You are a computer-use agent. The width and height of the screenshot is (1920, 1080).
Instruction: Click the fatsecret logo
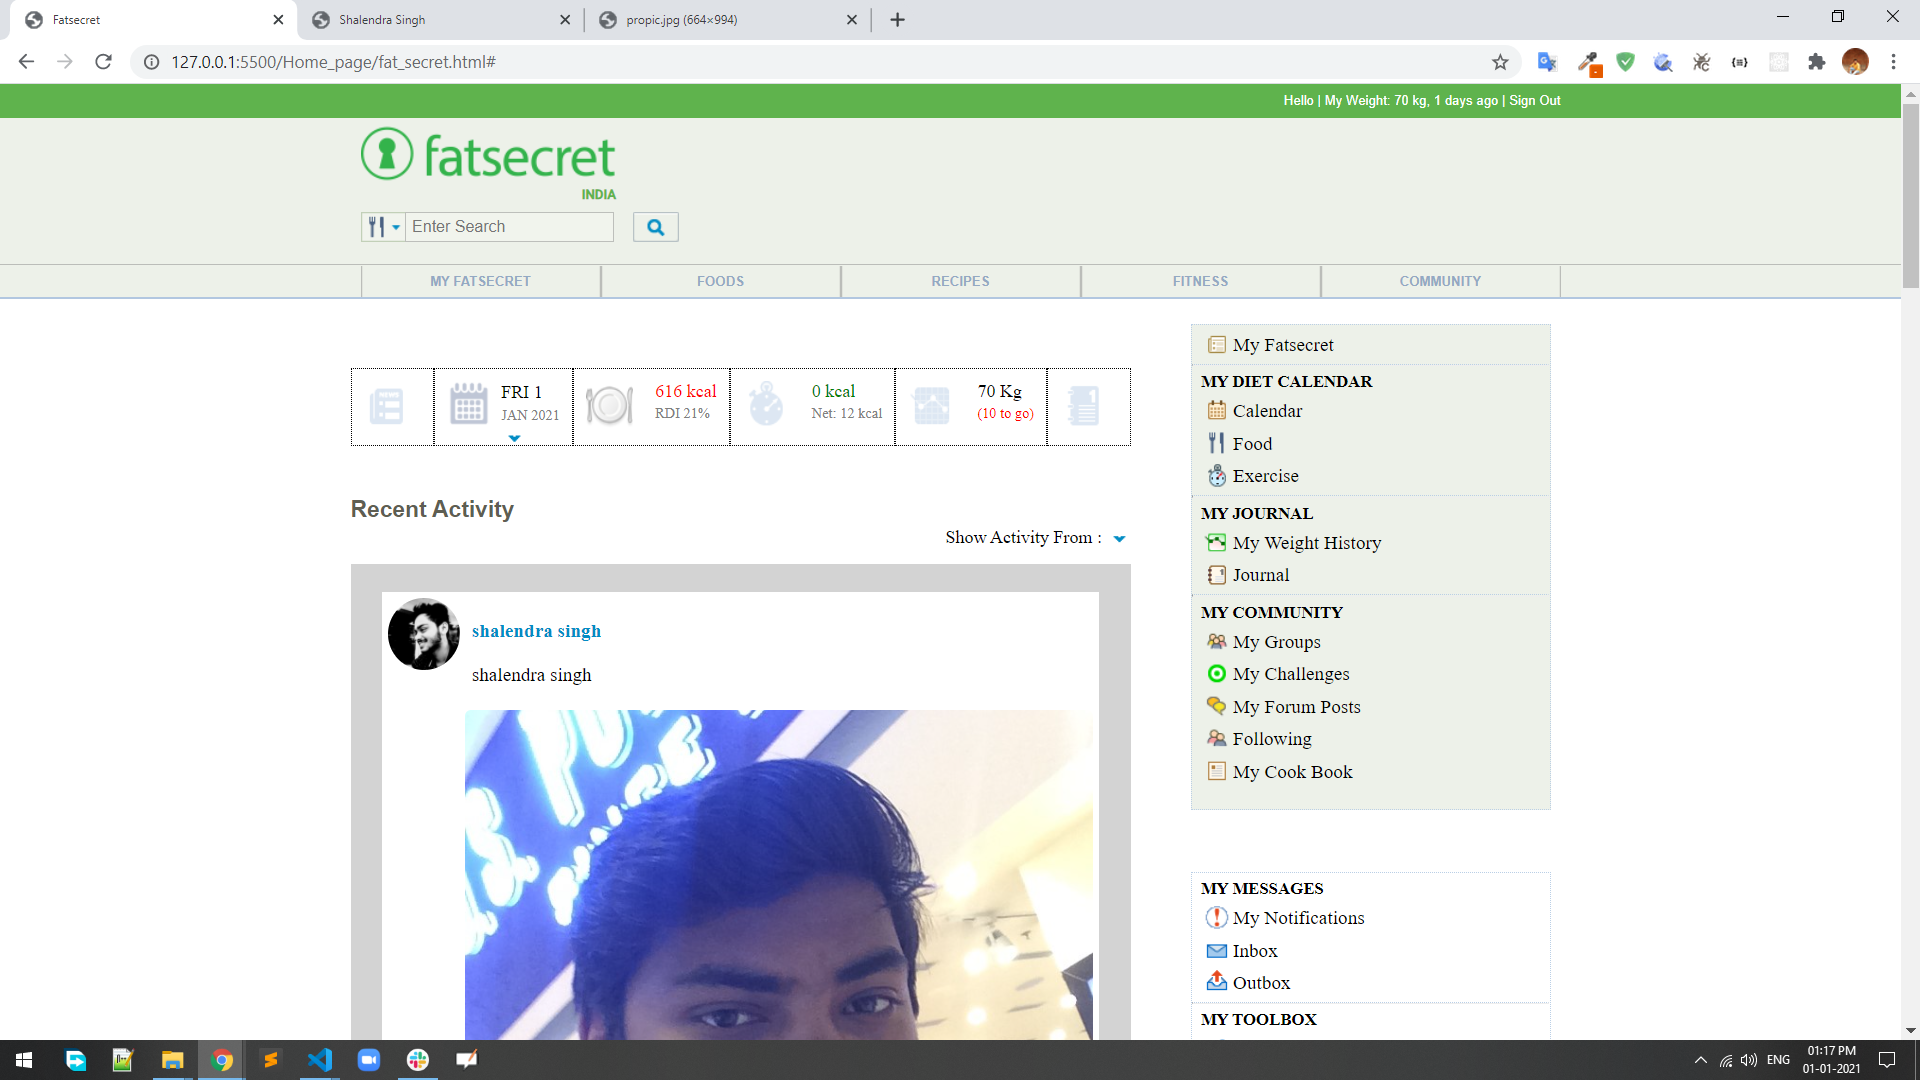(x=488, y=156)
